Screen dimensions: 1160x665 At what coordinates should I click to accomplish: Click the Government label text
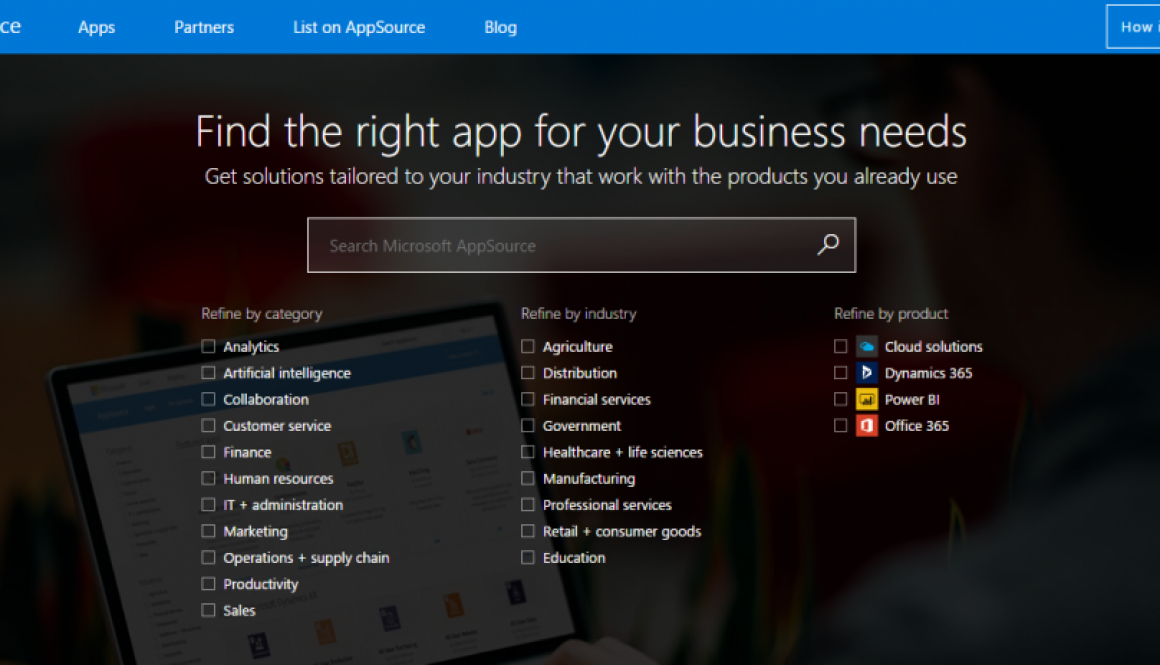pos(582,426)
